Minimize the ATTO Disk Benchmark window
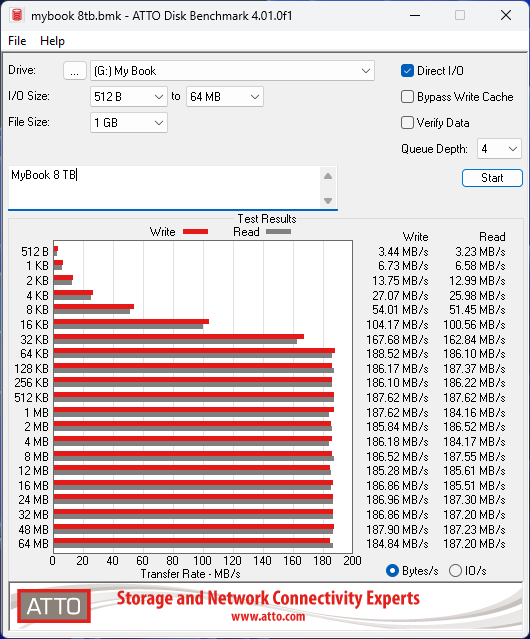Screen dimensions: 530x639 (x=415, y=15)
